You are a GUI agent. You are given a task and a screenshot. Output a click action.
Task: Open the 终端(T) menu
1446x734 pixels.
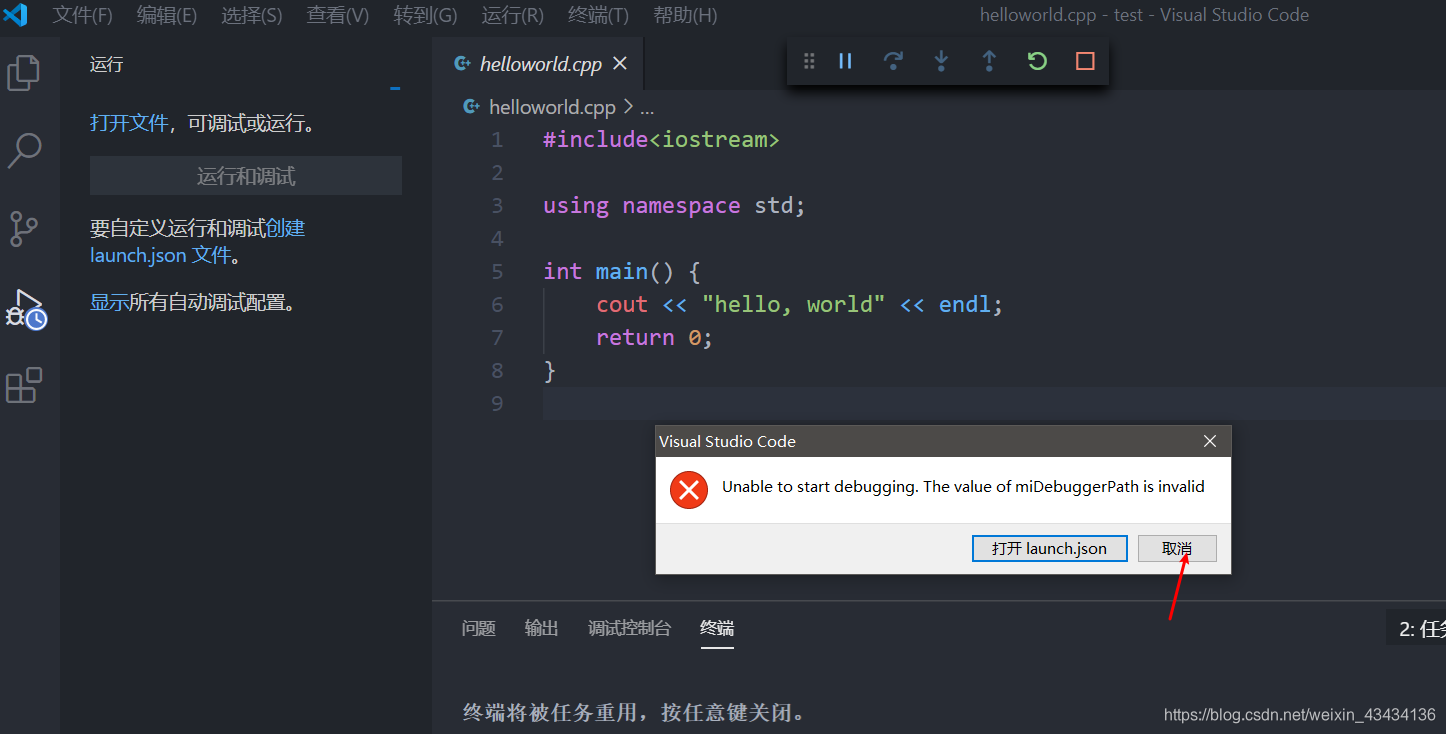coord(598,15)
